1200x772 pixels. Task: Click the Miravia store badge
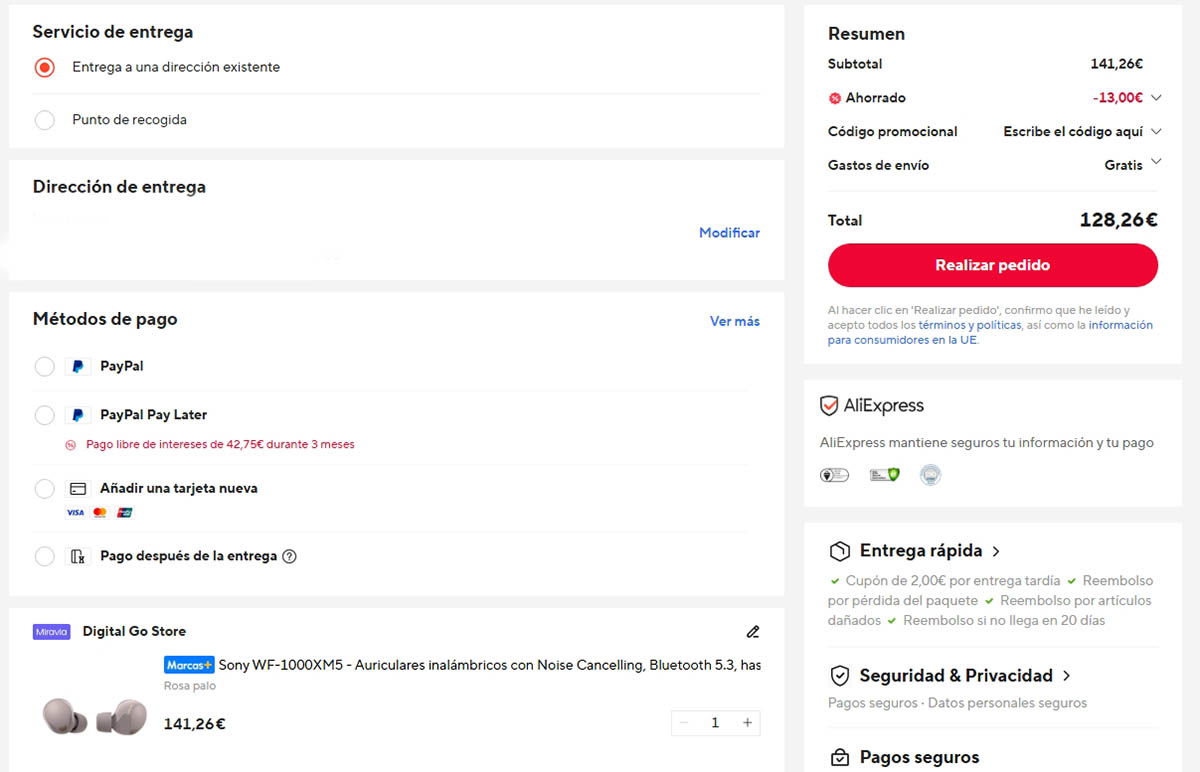pos(52,632)
